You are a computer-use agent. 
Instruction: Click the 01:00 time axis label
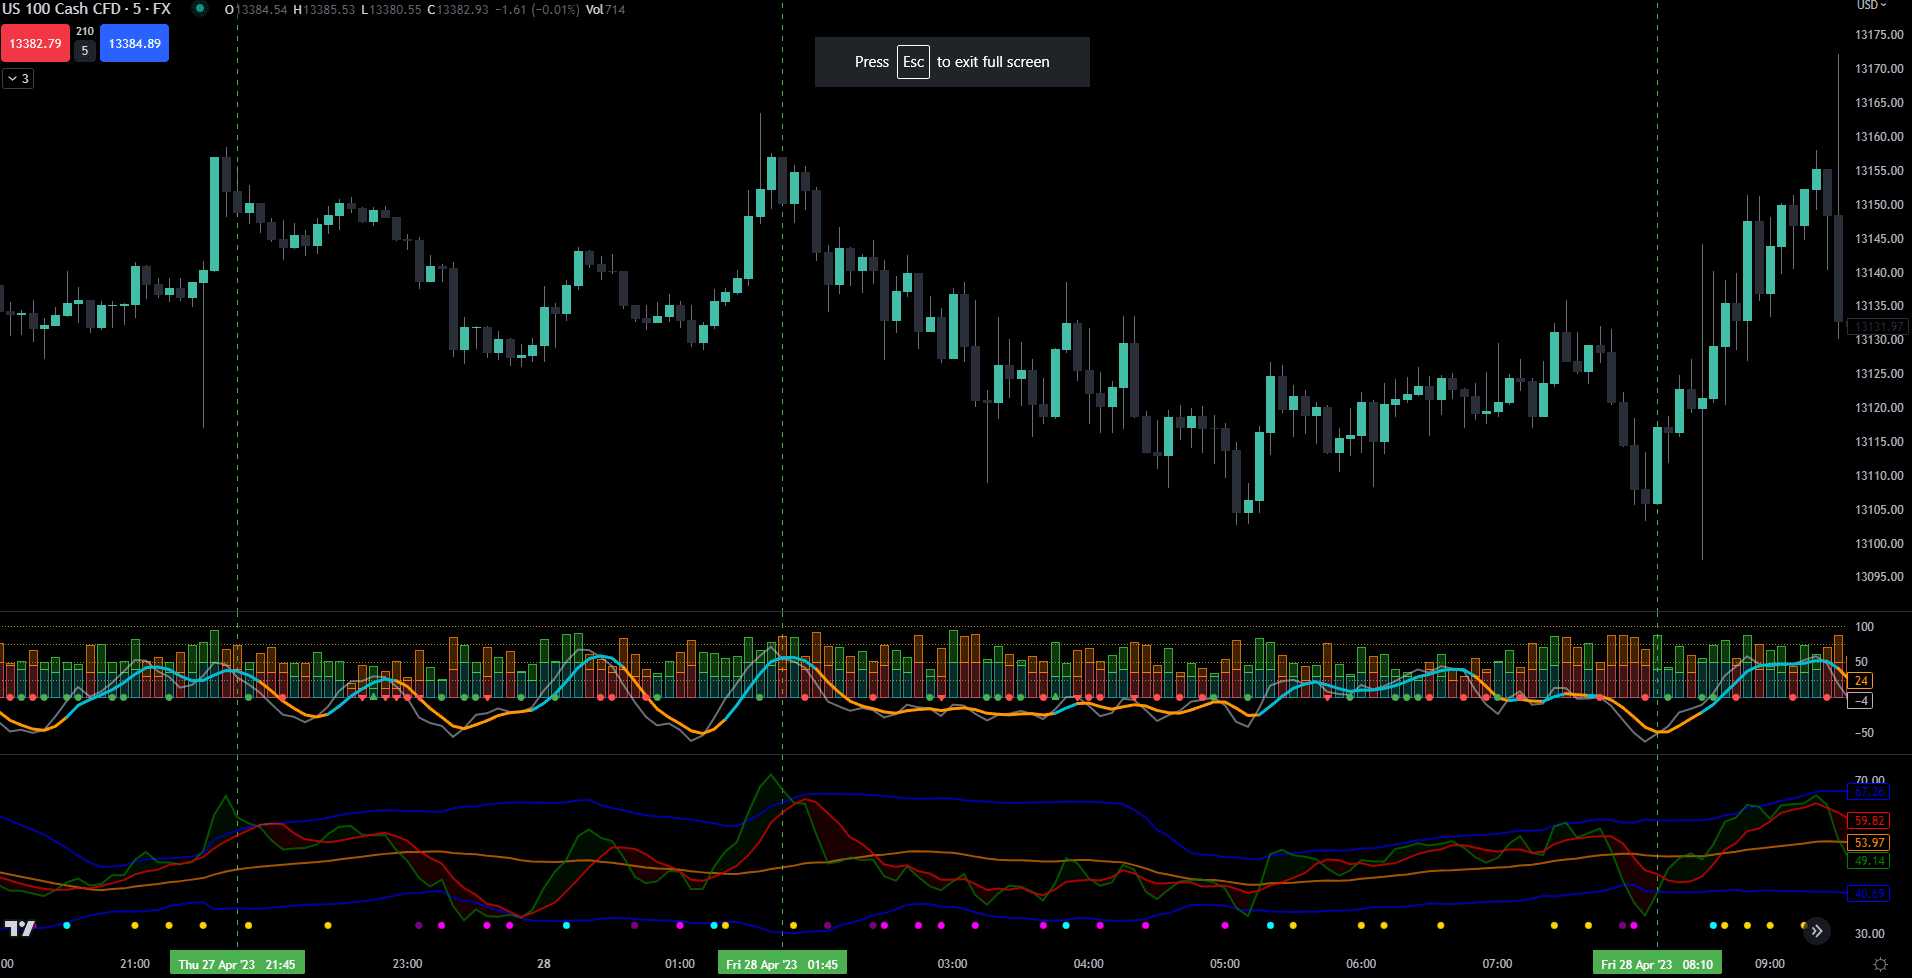[x=680, y=964]
